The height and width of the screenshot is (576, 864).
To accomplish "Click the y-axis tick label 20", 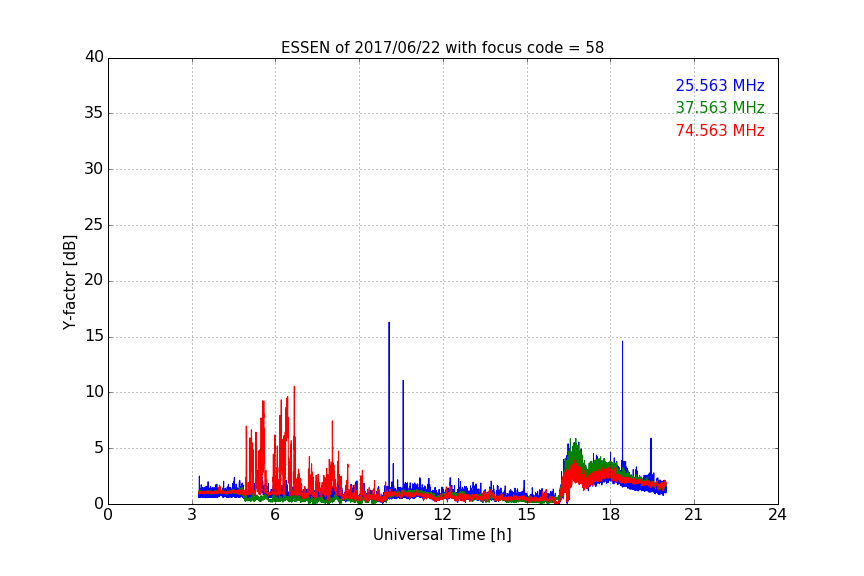I will (x=94, y=280).
